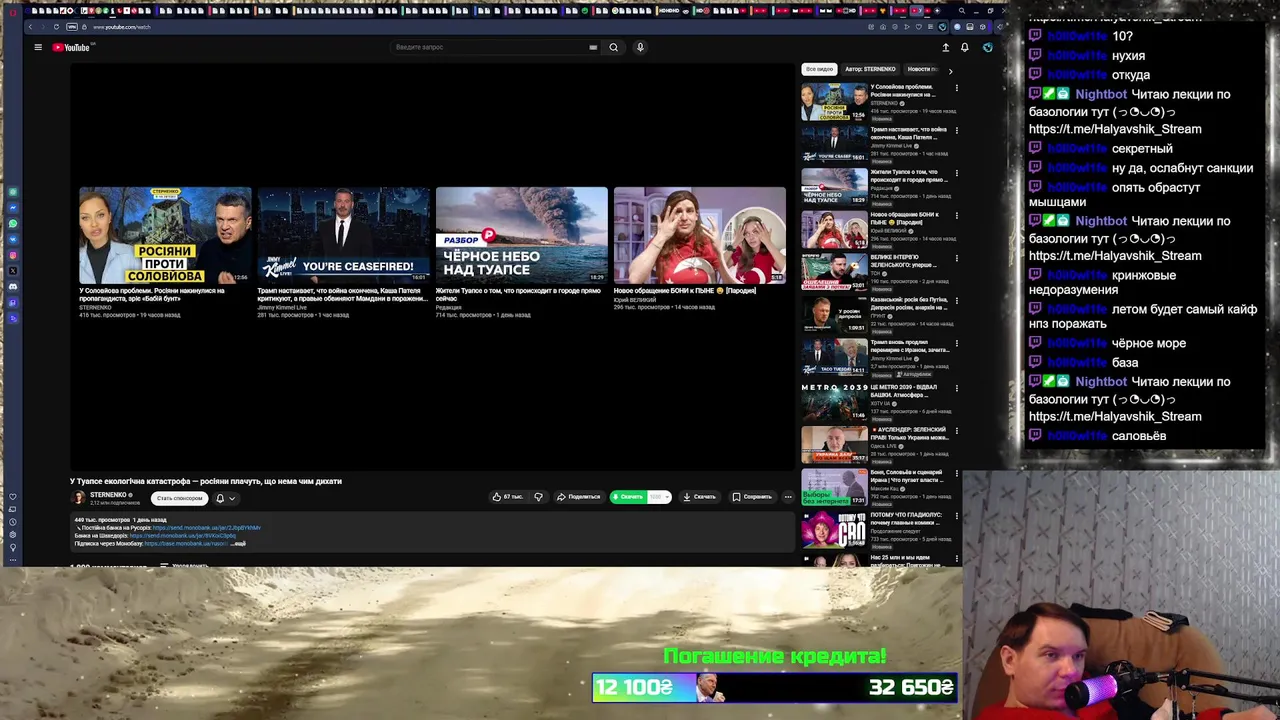Open the base.monobank.ua link in description

[x=186, y=543]
